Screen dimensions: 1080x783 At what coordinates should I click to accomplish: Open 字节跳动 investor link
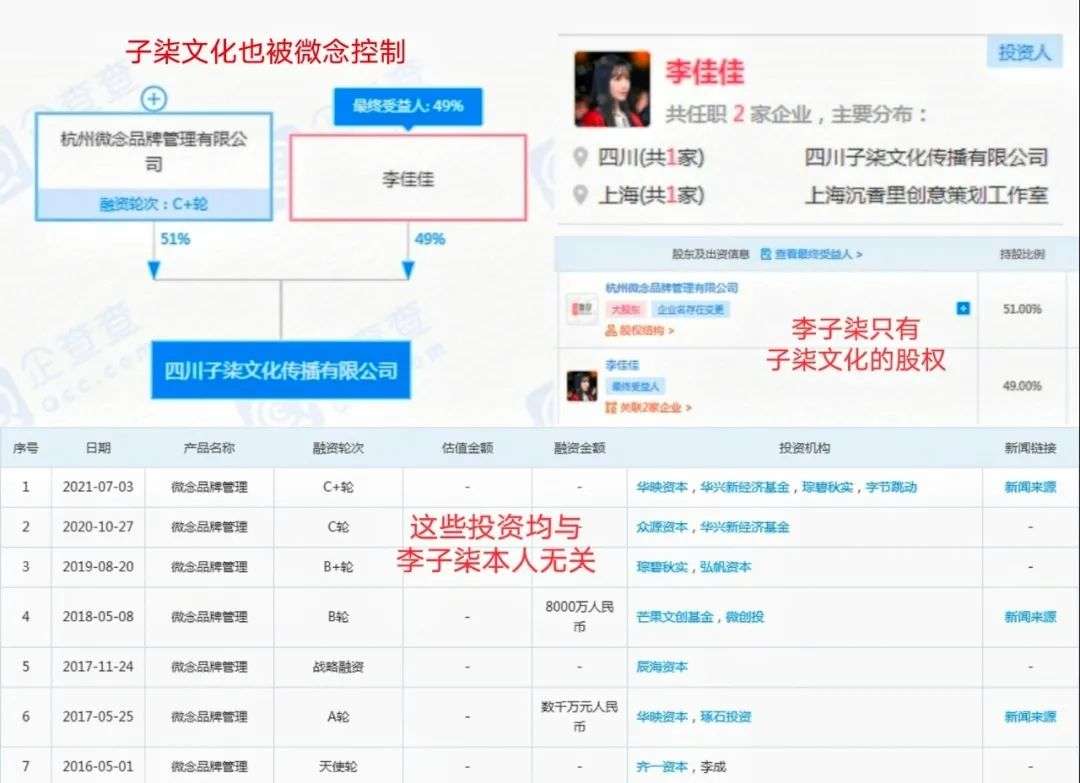click(891, 487)
